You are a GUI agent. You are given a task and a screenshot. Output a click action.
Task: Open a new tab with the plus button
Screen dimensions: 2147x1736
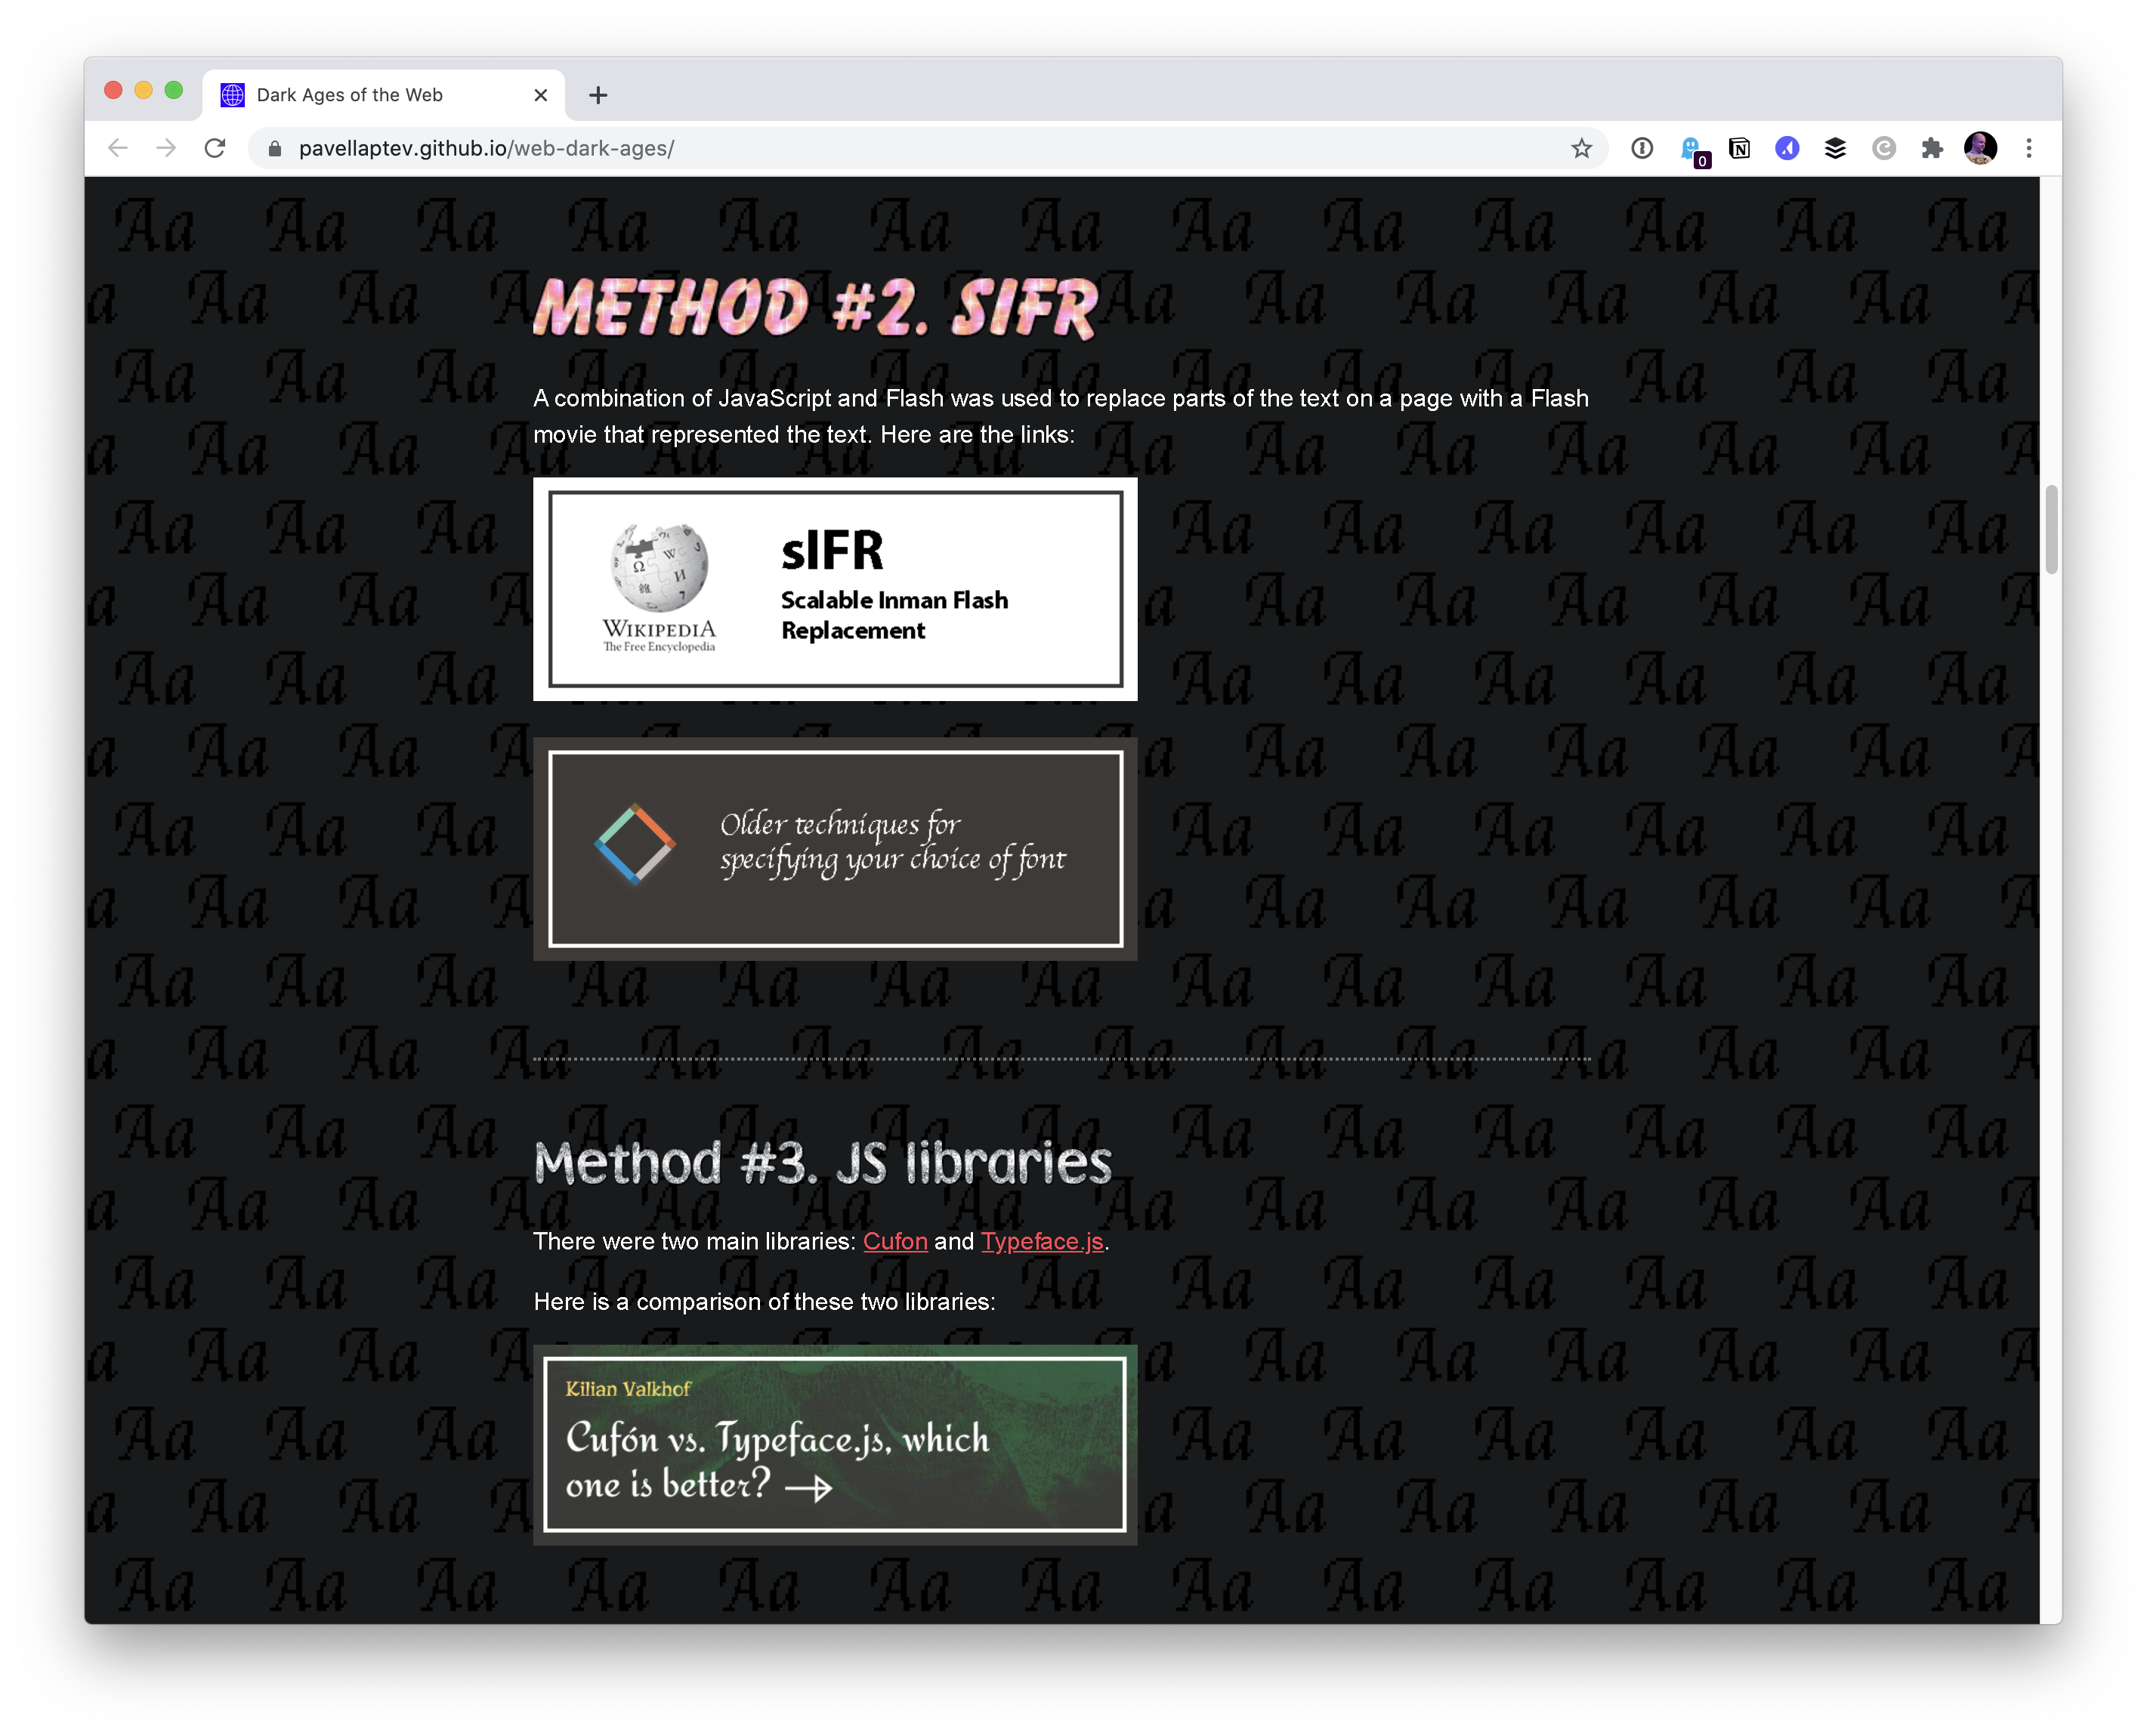click(x=598, y=95)
